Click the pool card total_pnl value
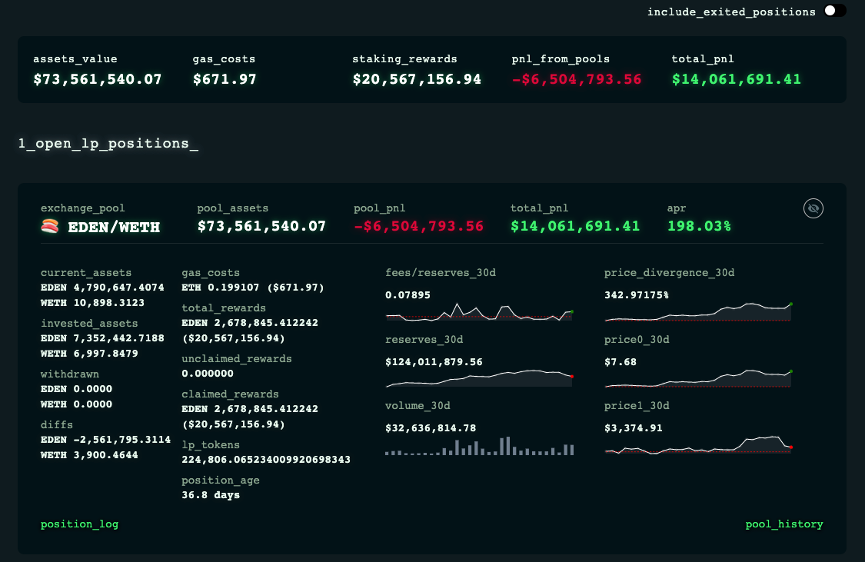The image size is (866, 562). click(575, 226)
